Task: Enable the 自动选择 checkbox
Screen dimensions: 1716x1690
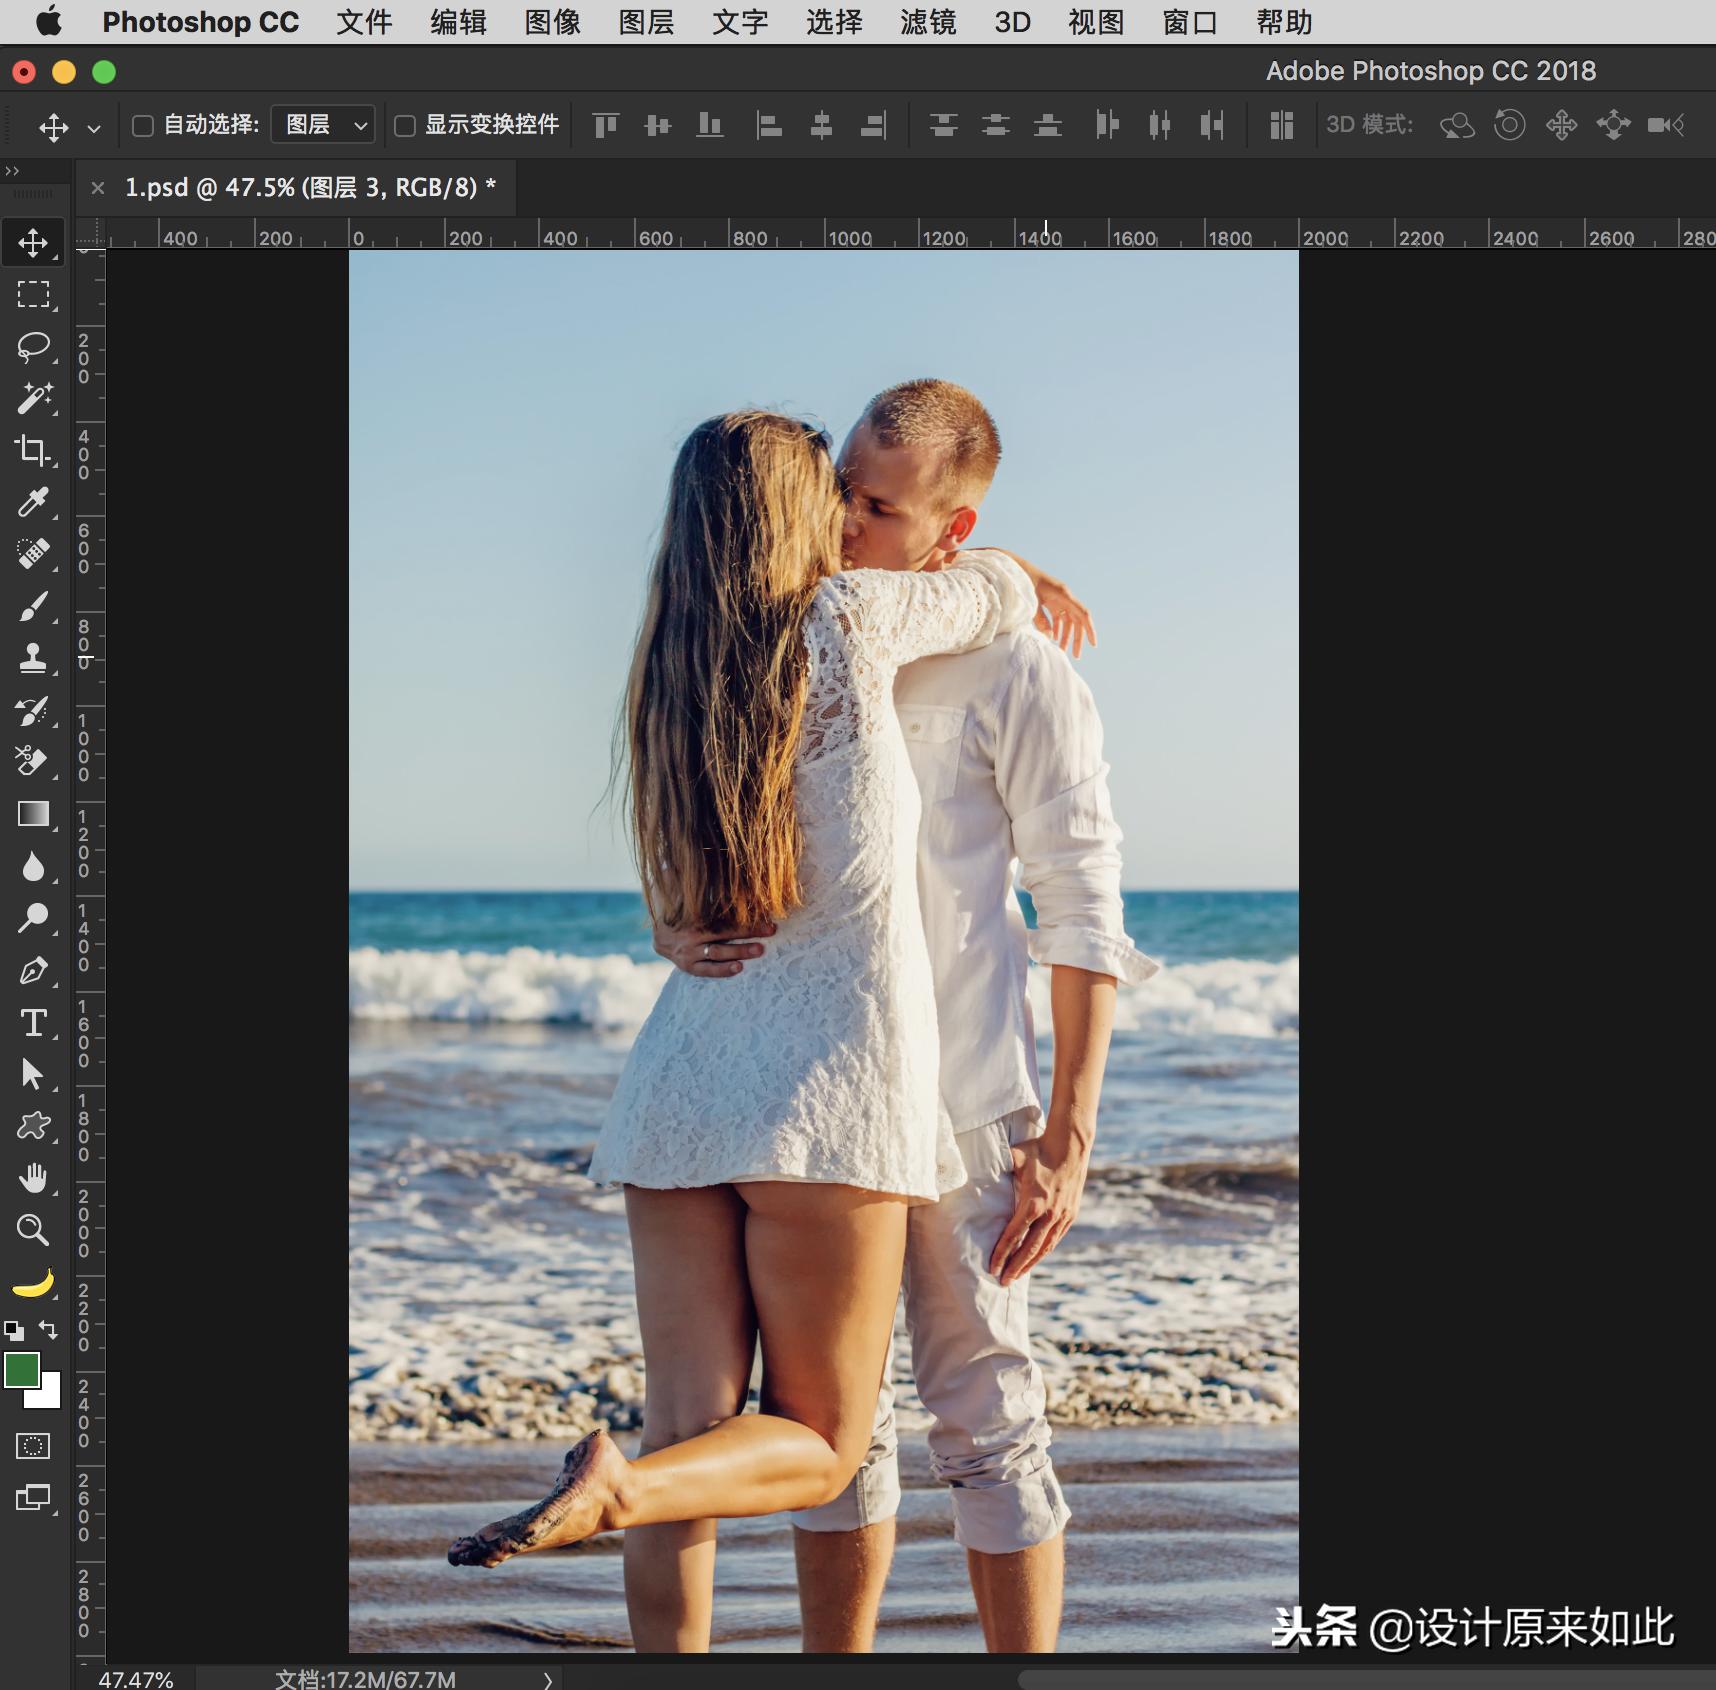Action: click(x=143, y=125)
